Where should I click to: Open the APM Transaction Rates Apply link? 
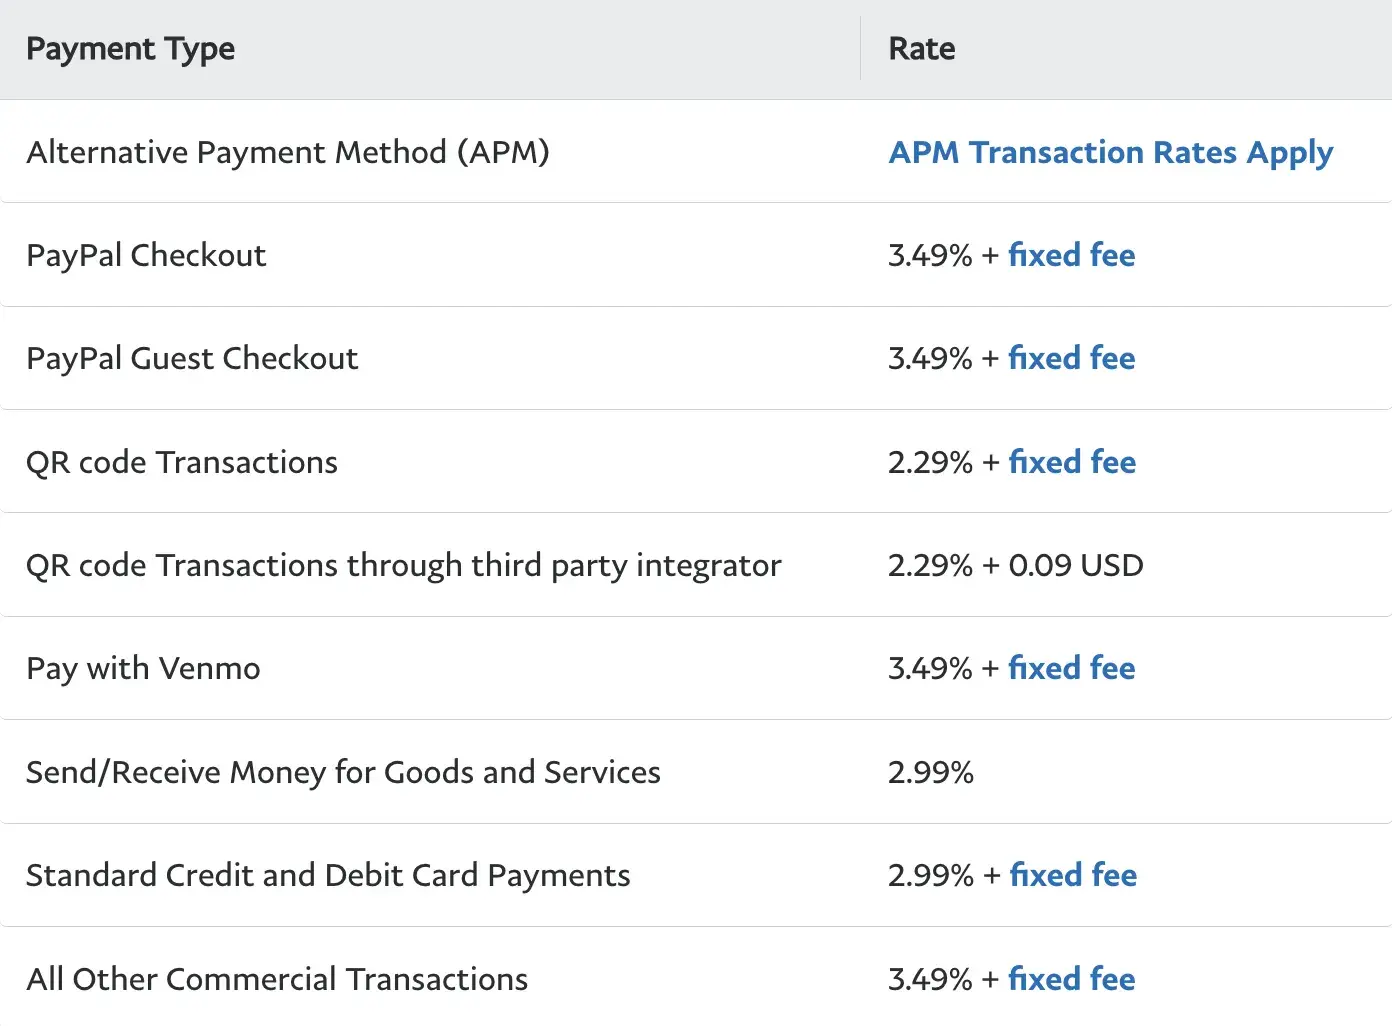coord(1110,153)
